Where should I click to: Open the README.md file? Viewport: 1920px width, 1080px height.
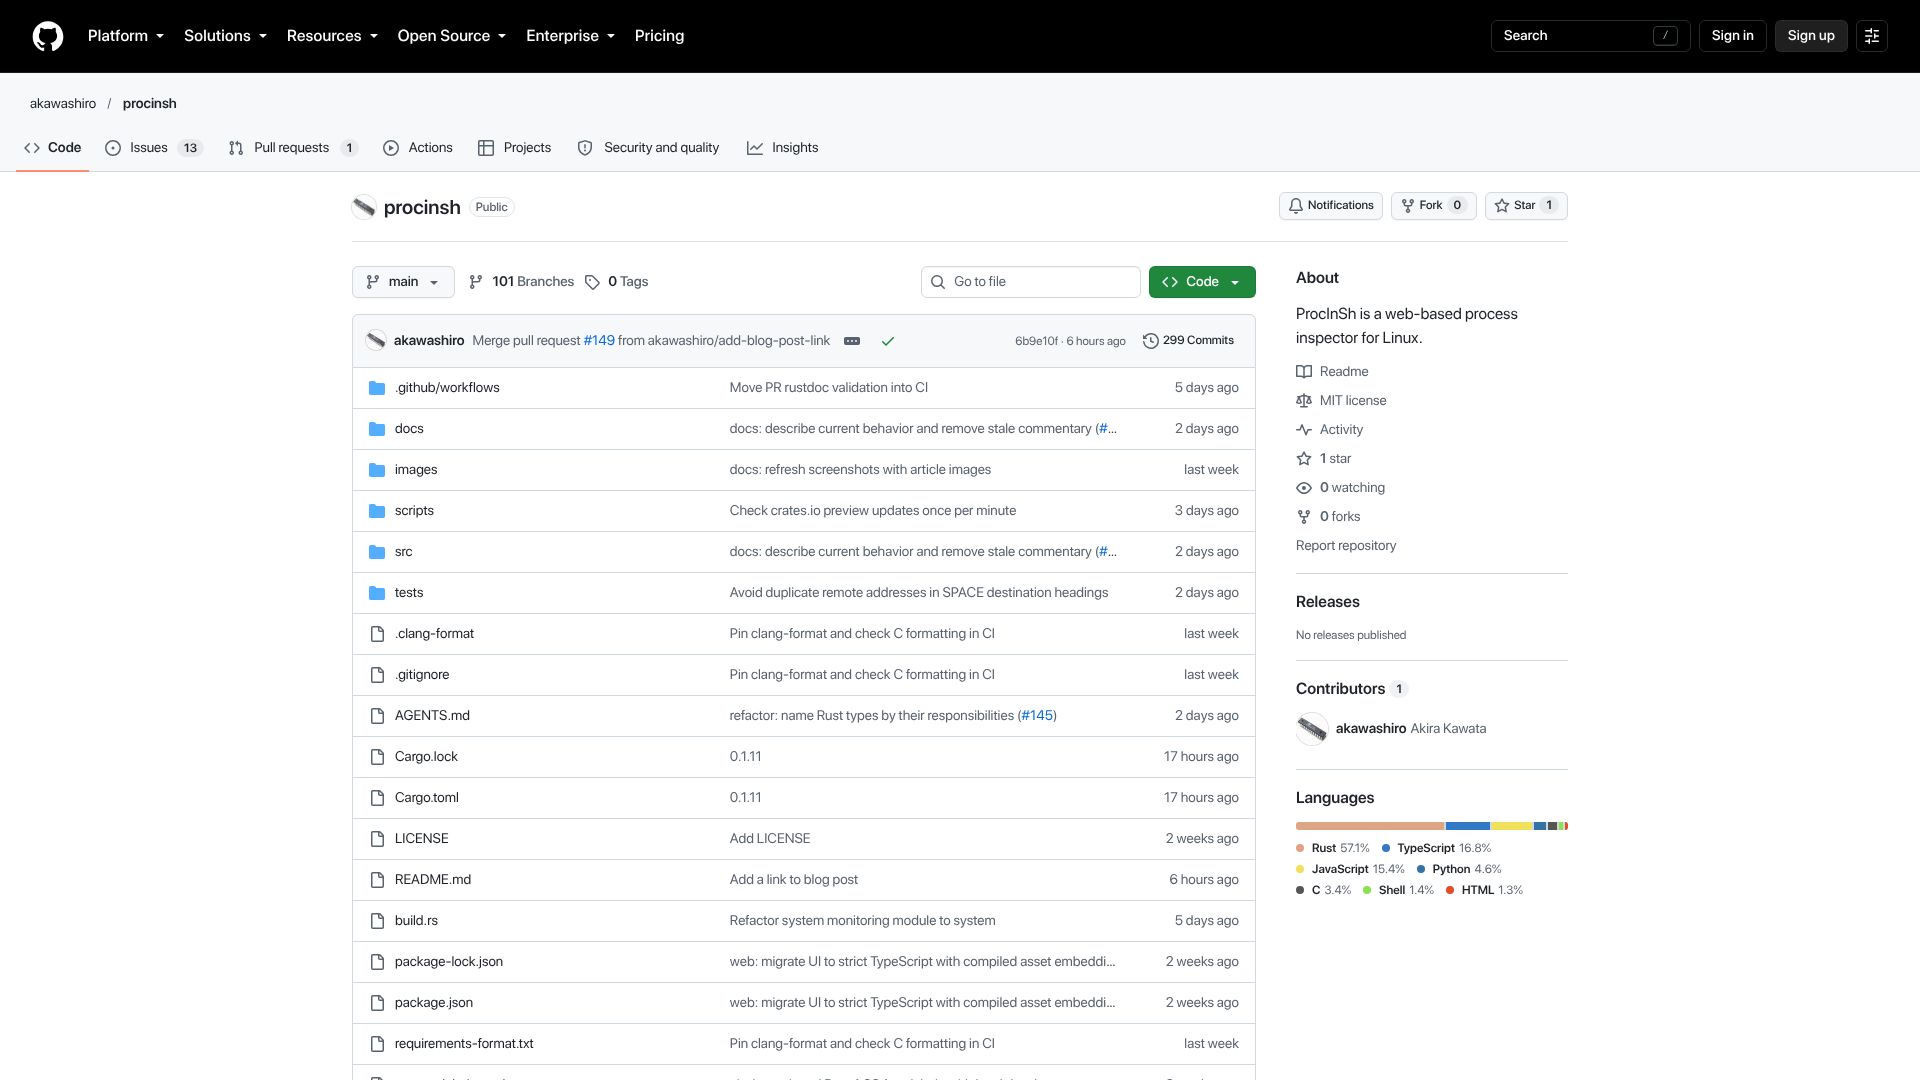432,880
